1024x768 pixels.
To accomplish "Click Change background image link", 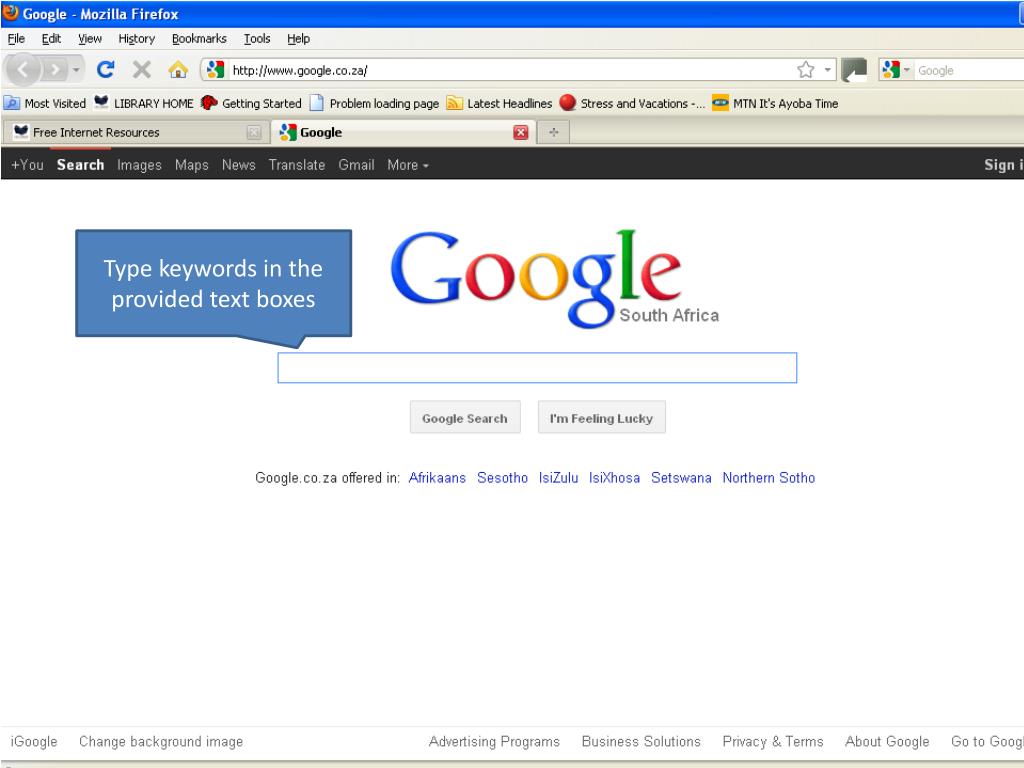I will coord(161,741).
